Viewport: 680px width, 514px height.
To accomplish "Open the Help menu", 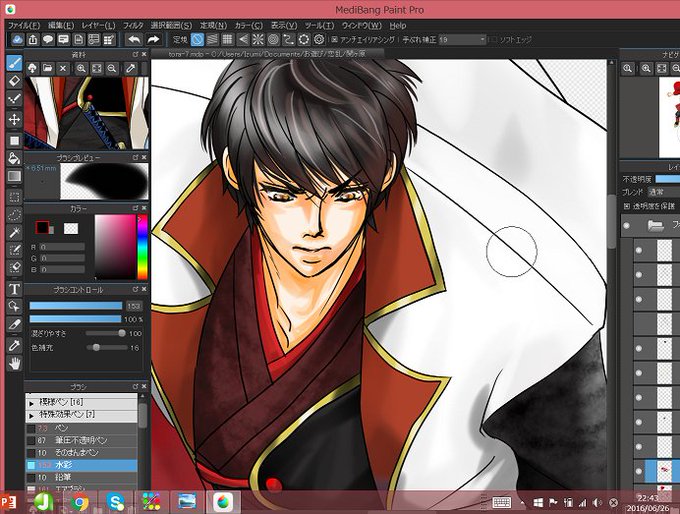I will coord(398,26).
